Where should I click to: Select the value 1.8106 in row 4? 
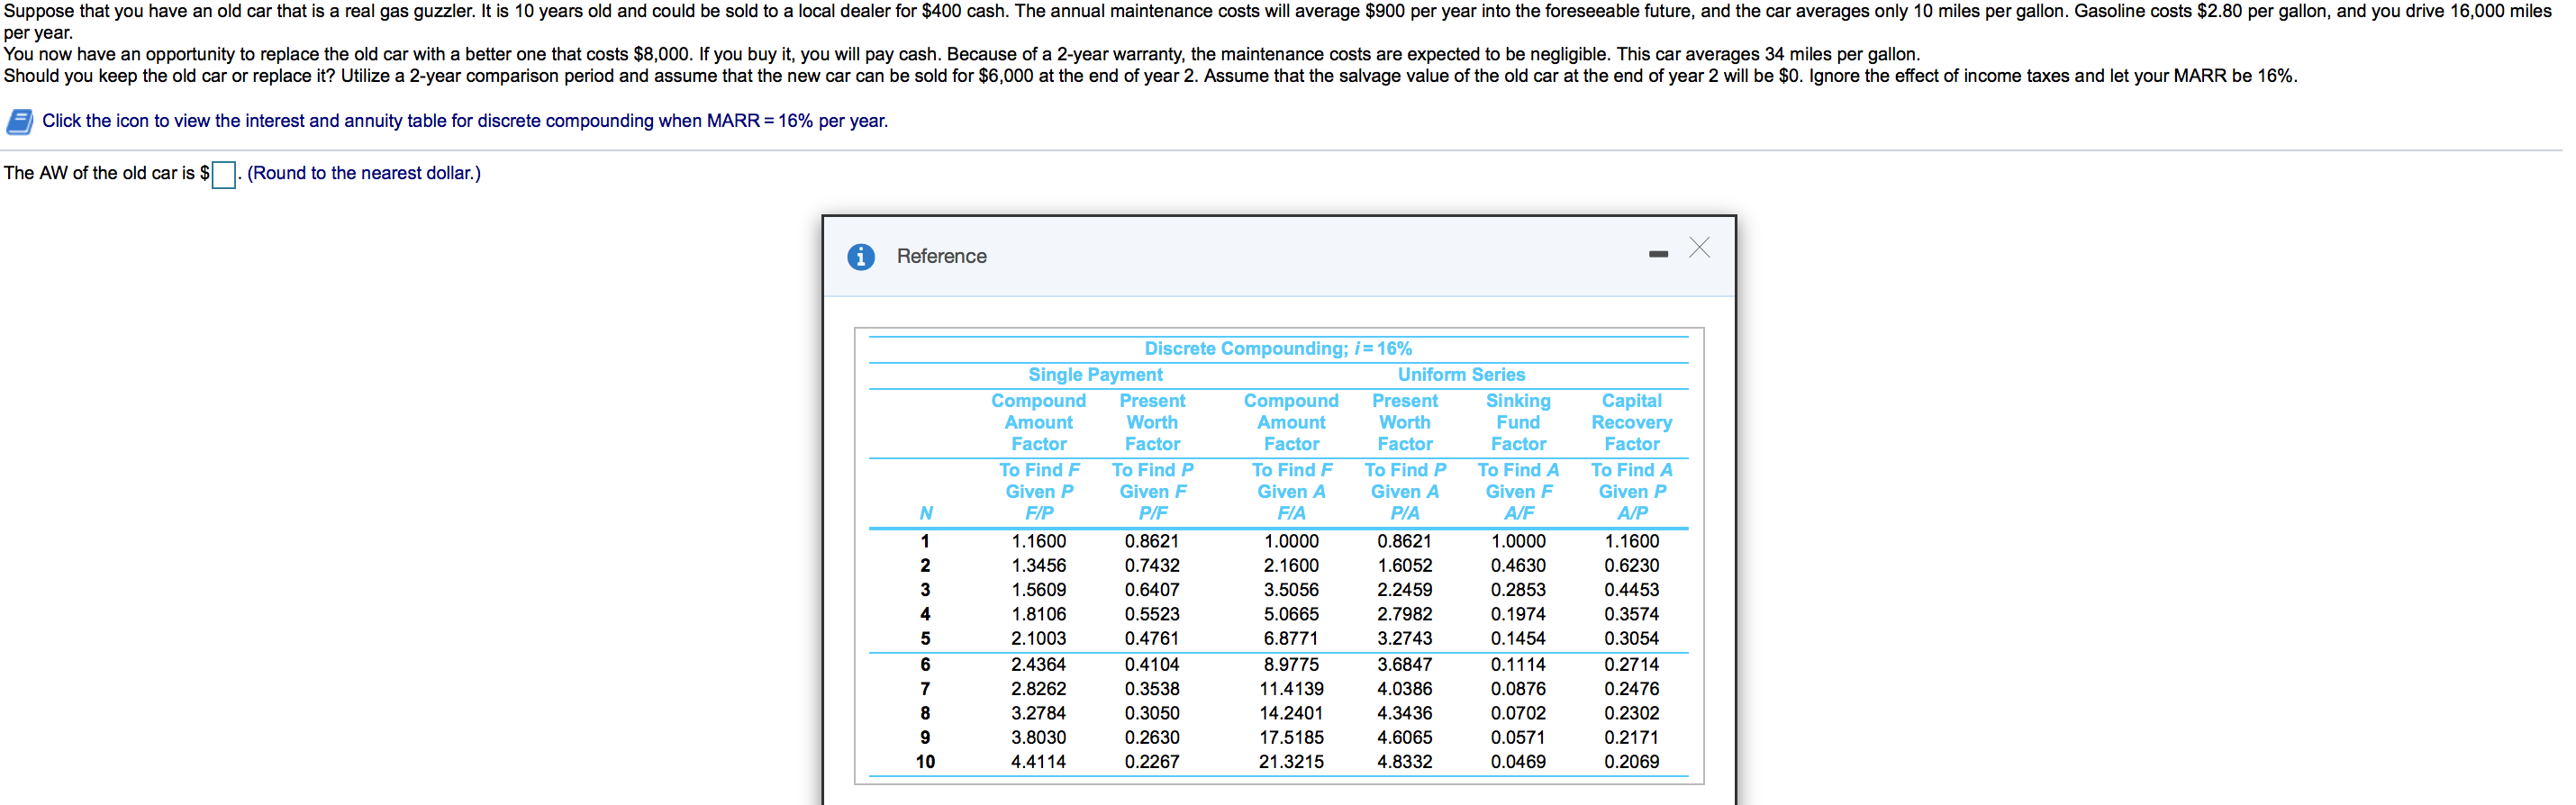pos(1039,614)
